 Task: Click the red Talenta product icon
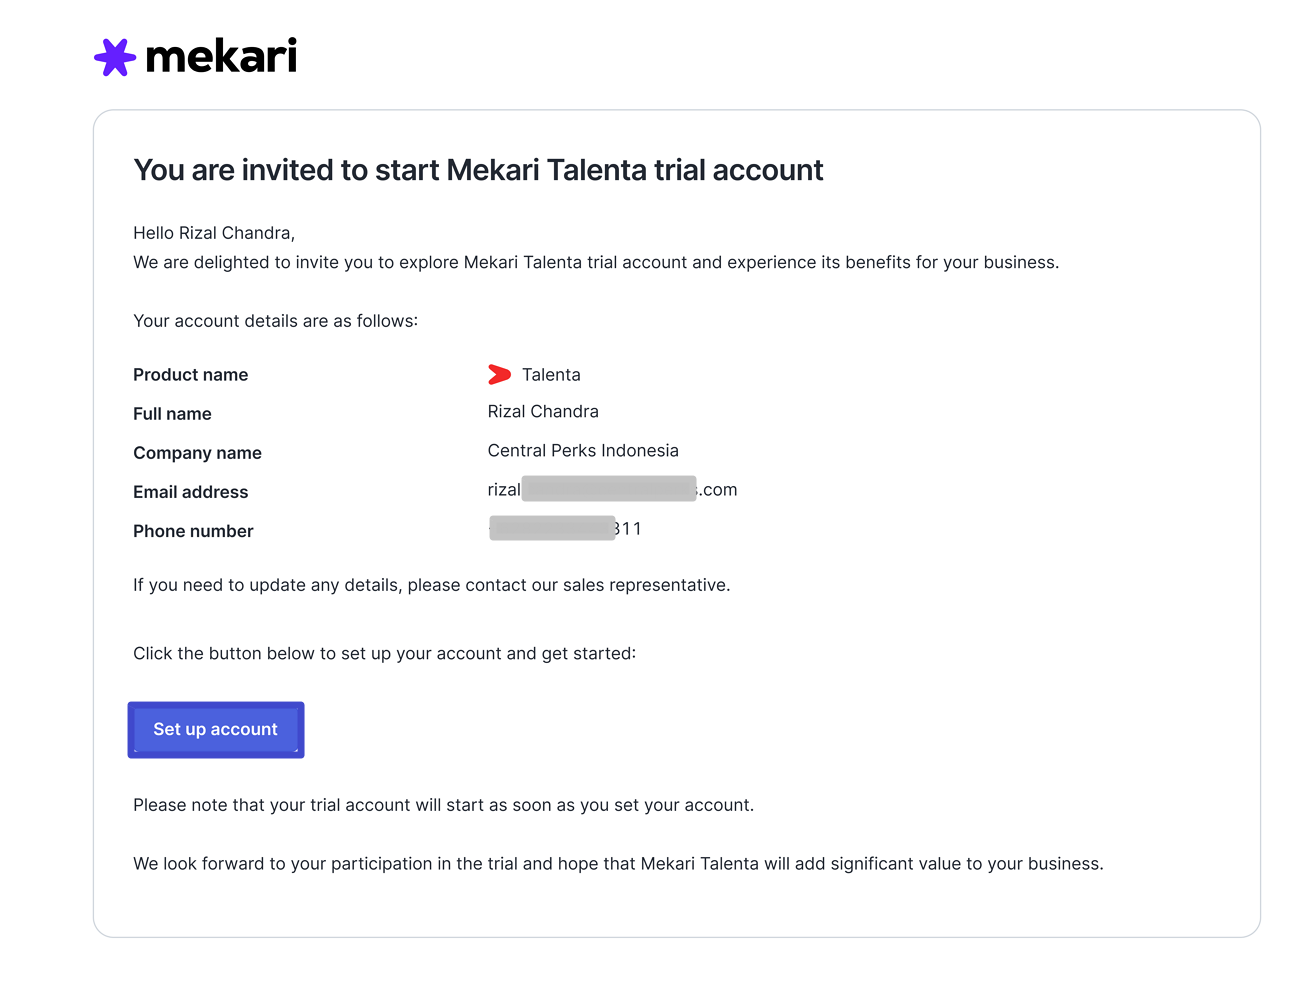(x=499, y=375)
